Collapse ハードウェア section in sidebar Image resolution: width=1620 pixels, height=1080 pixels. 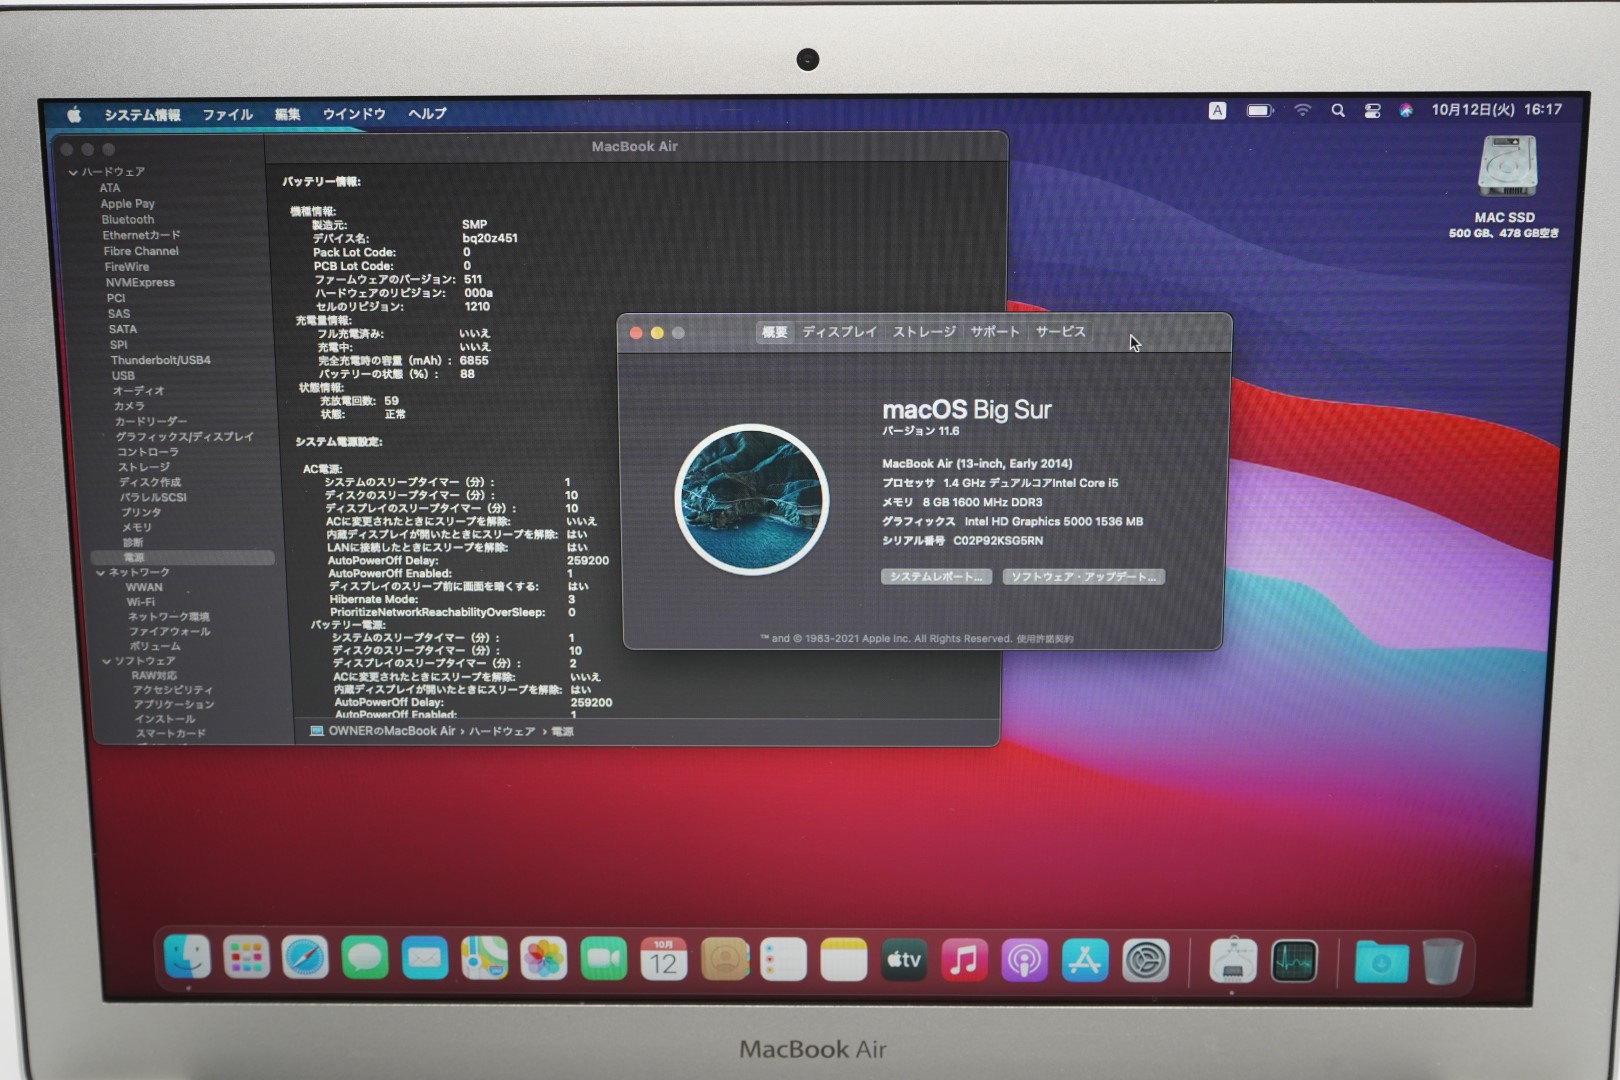click(73, 172)
